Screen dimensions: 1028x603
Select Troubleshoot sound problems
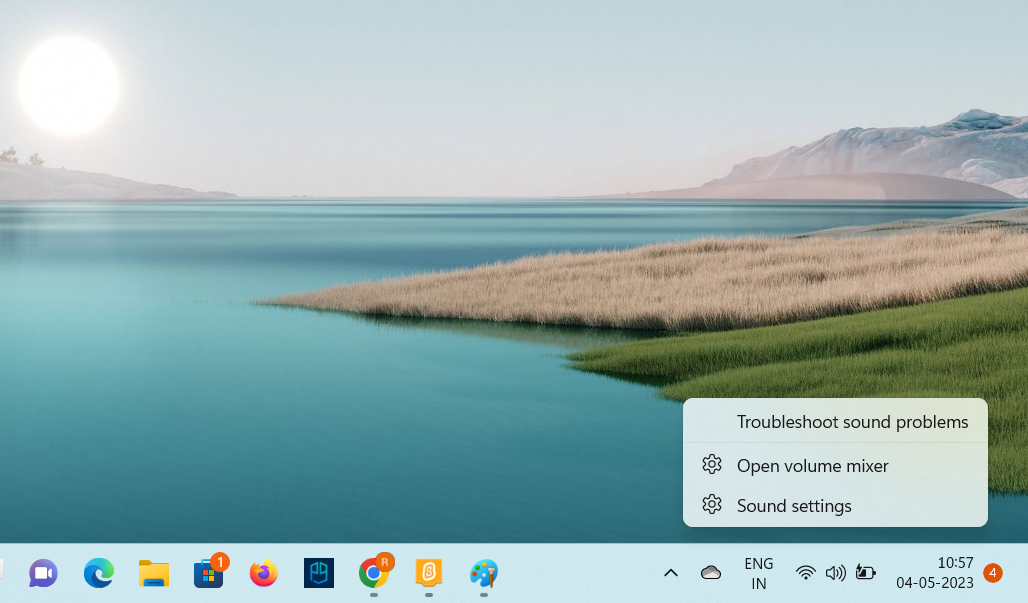[852, 422]
